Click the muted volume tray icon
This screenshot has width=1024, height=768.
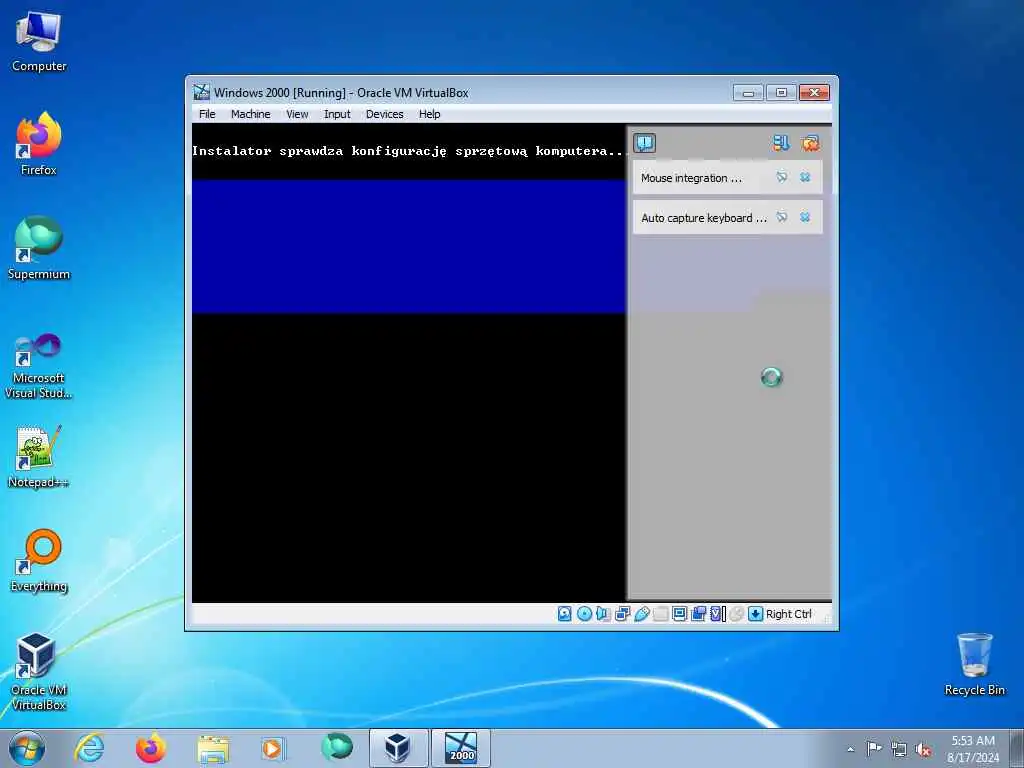[x=923, y=749]
